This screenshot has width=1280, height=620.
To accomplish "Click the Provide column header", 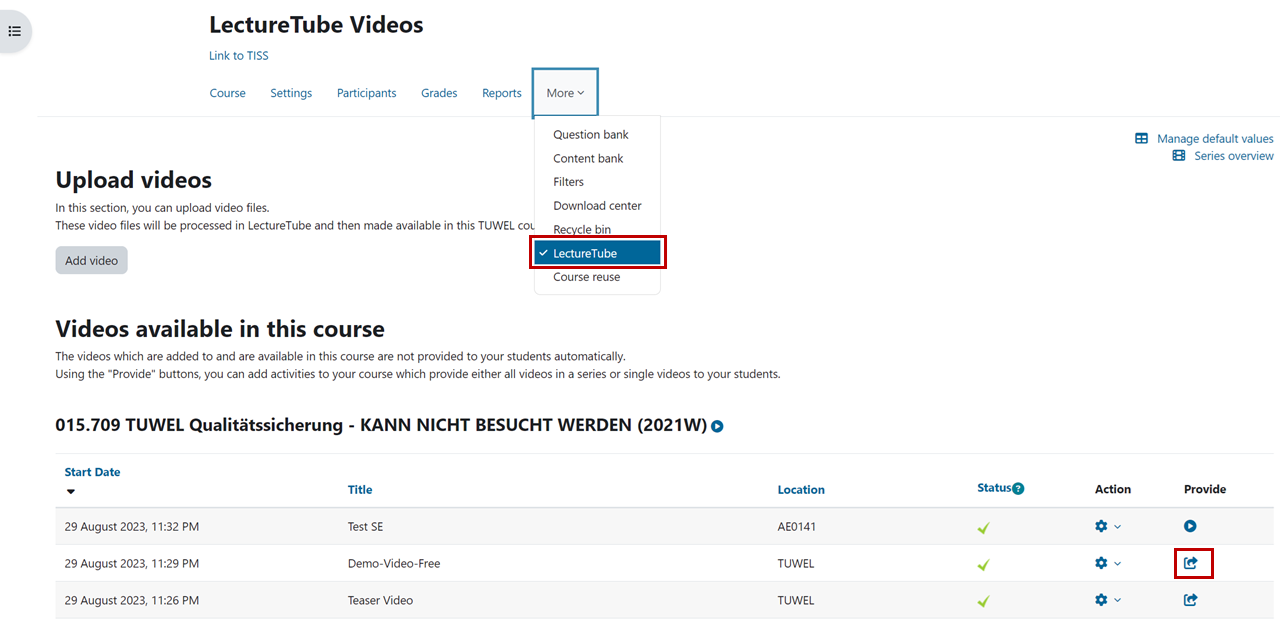I will [1205, 489].
